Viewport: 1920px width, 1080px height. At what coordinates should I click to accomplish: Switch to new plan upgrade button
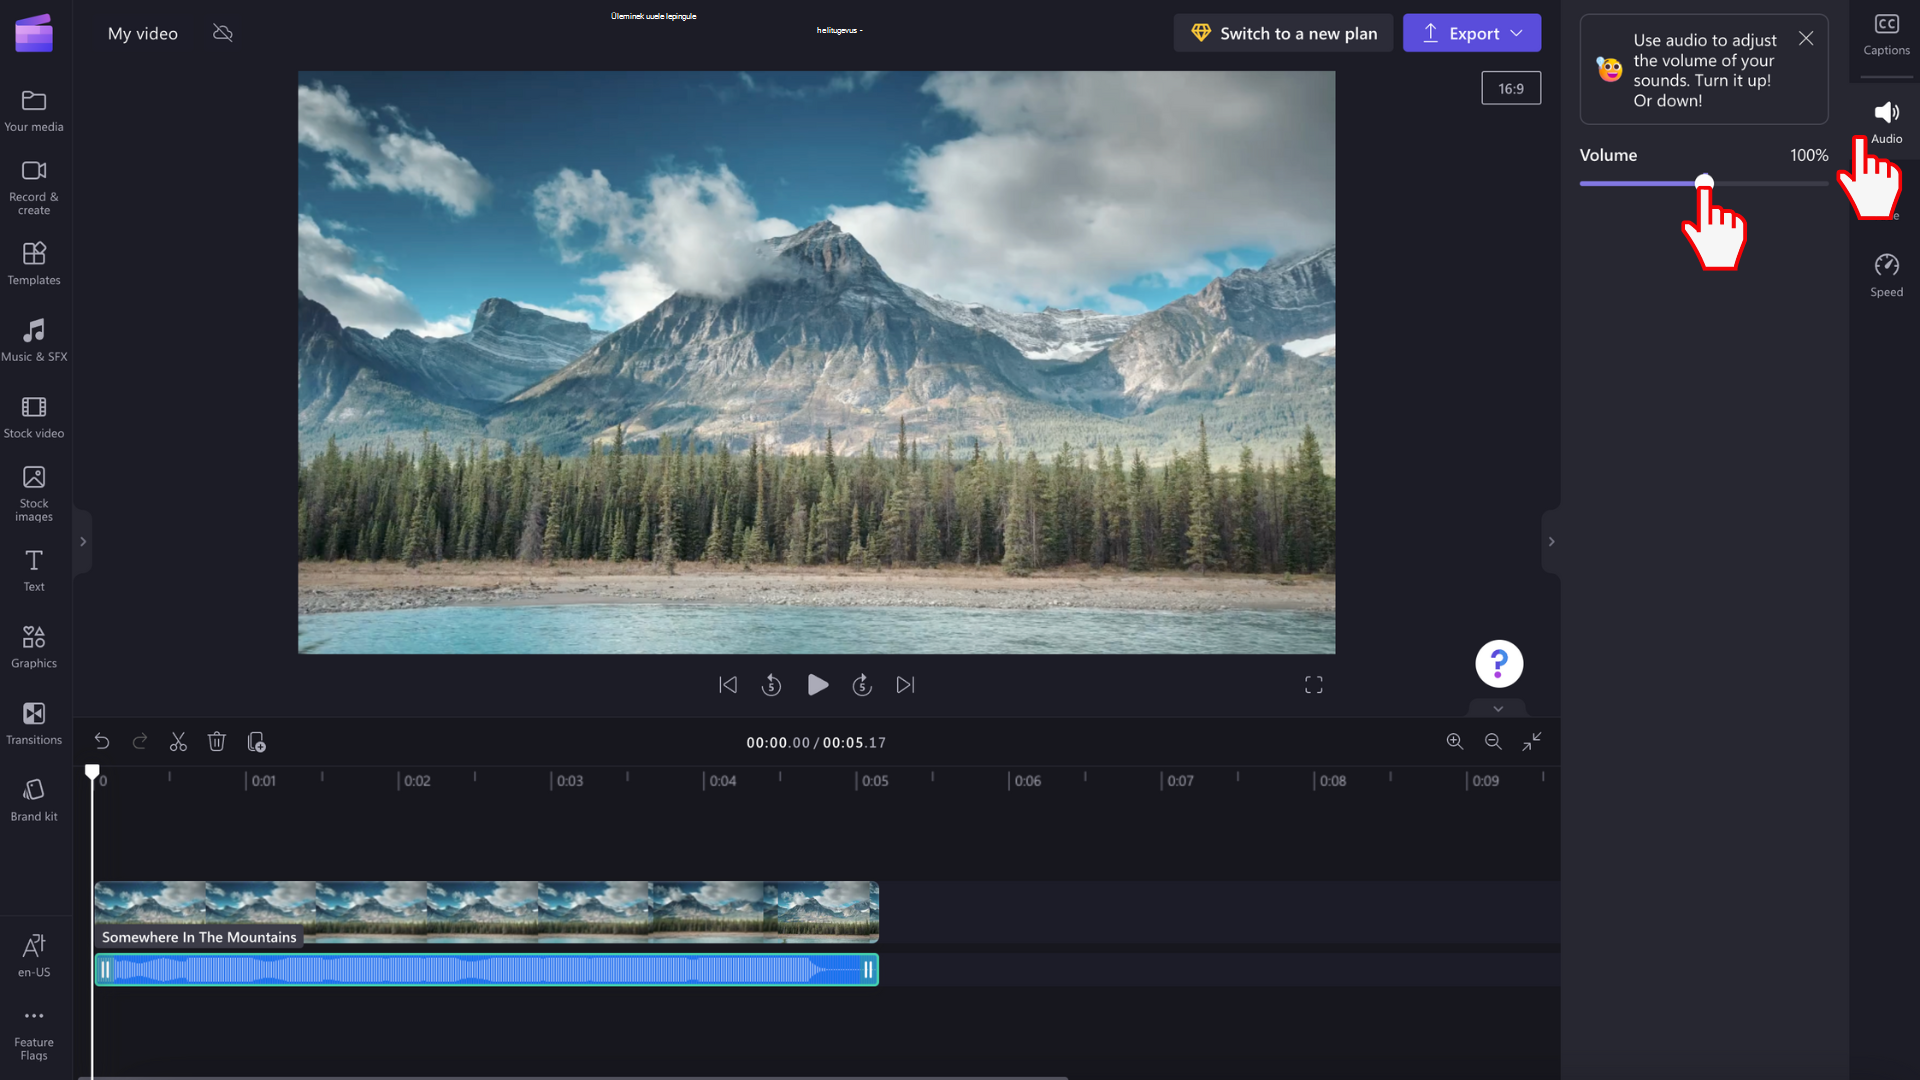click(1284, 33)
